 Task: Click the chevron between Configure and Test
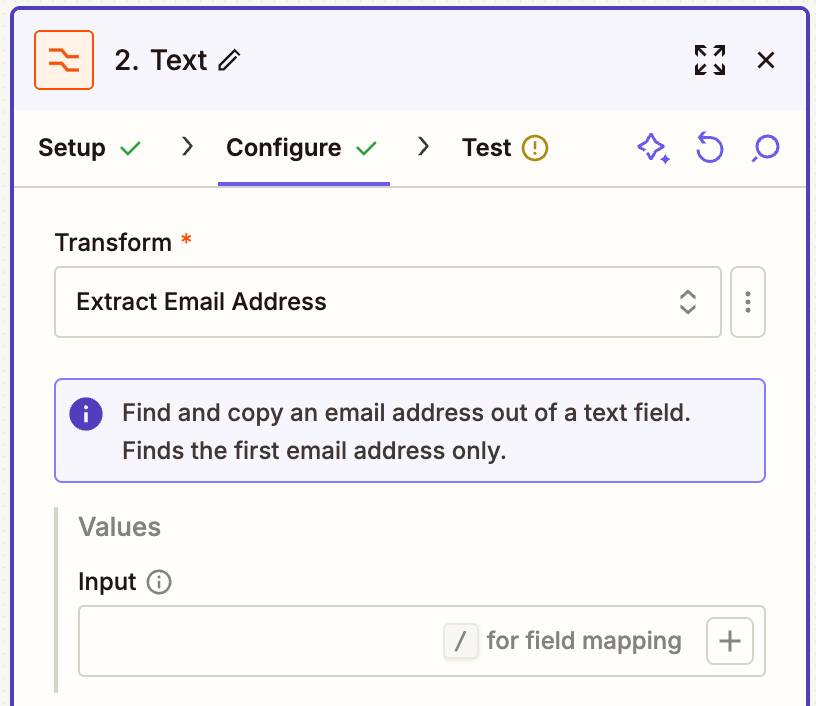click(424, 147)
